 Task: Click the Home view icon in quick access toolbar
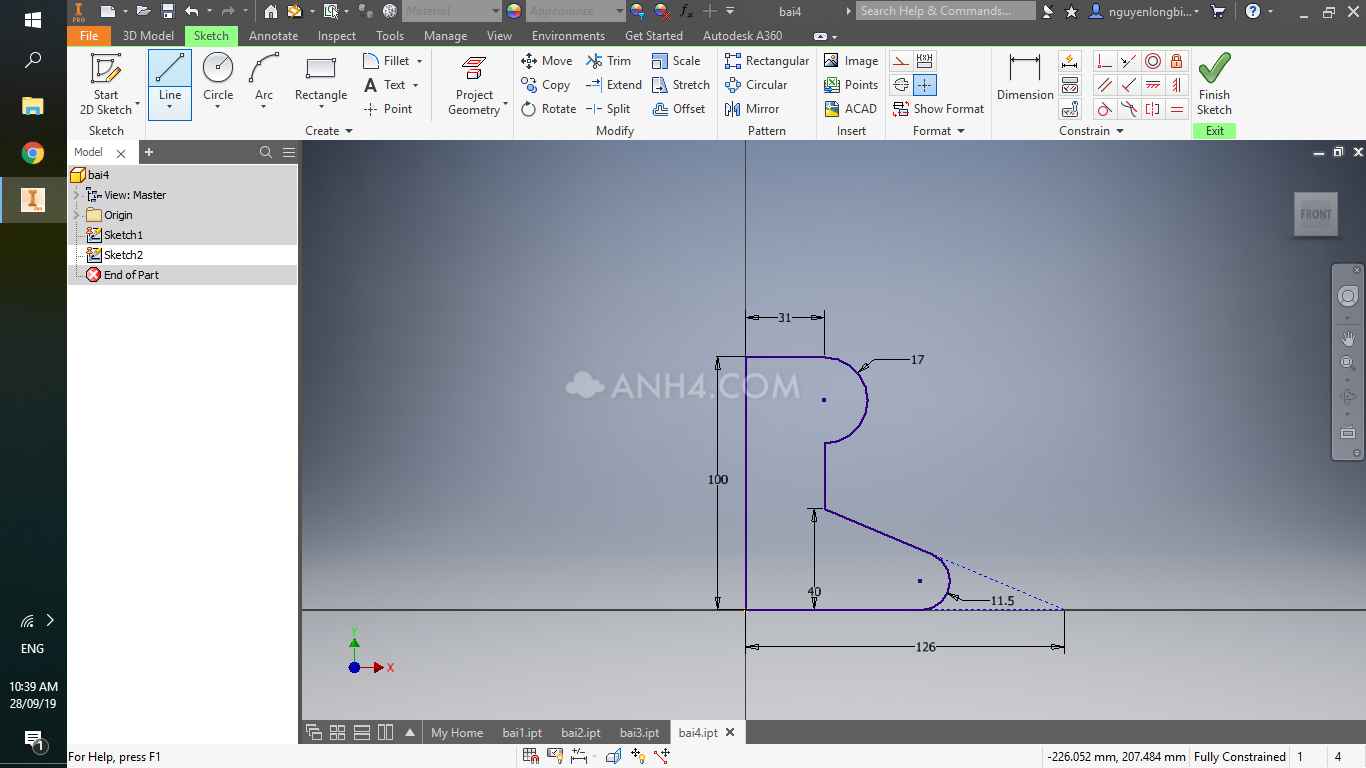click(x=271, y=11)
